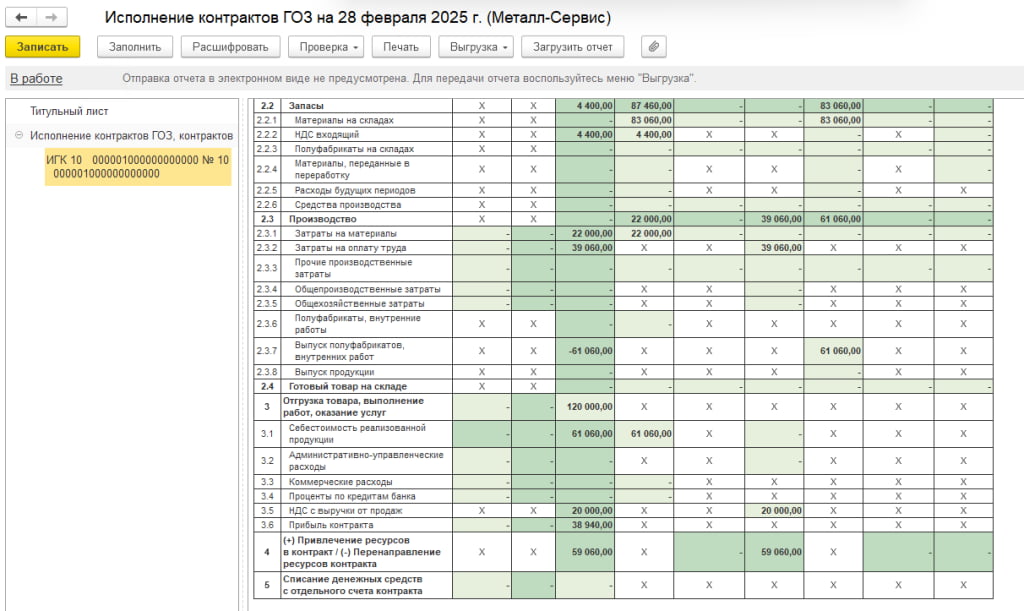The image size is (1024, 611).
Task: Click the forward arrow navigation icon
Action: click(52, 17)
